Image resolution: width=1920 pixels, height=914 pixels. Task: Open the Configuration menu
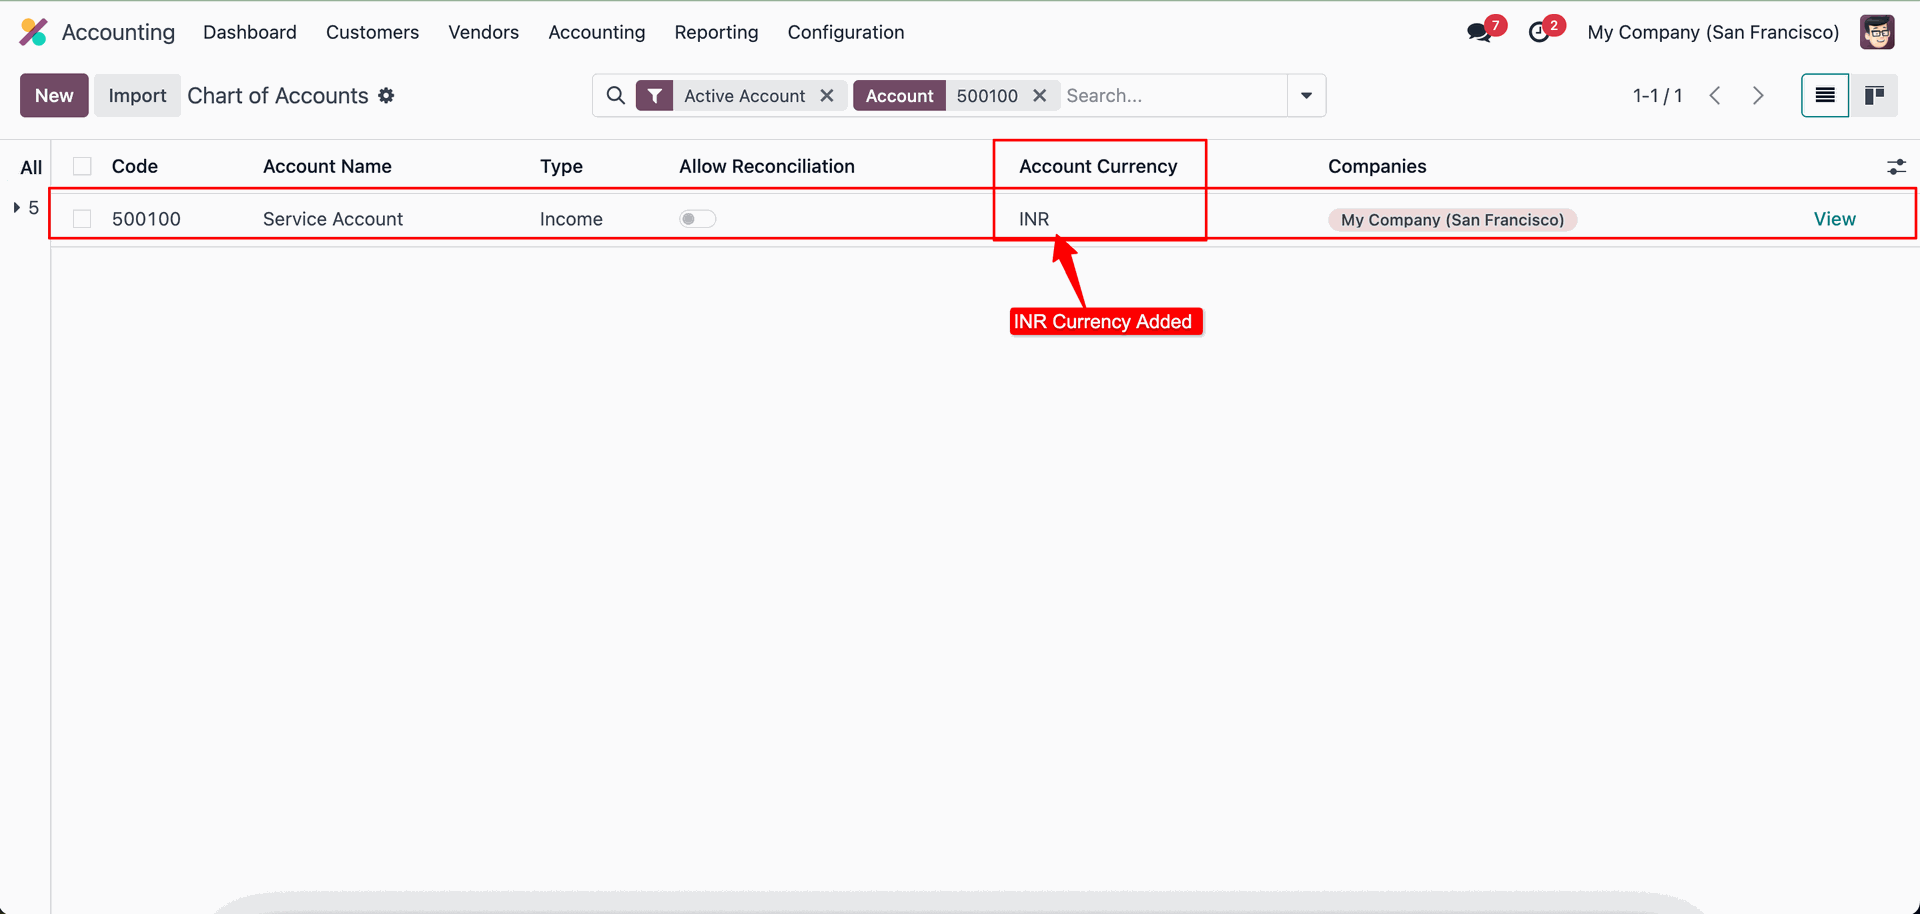point(846,32)
